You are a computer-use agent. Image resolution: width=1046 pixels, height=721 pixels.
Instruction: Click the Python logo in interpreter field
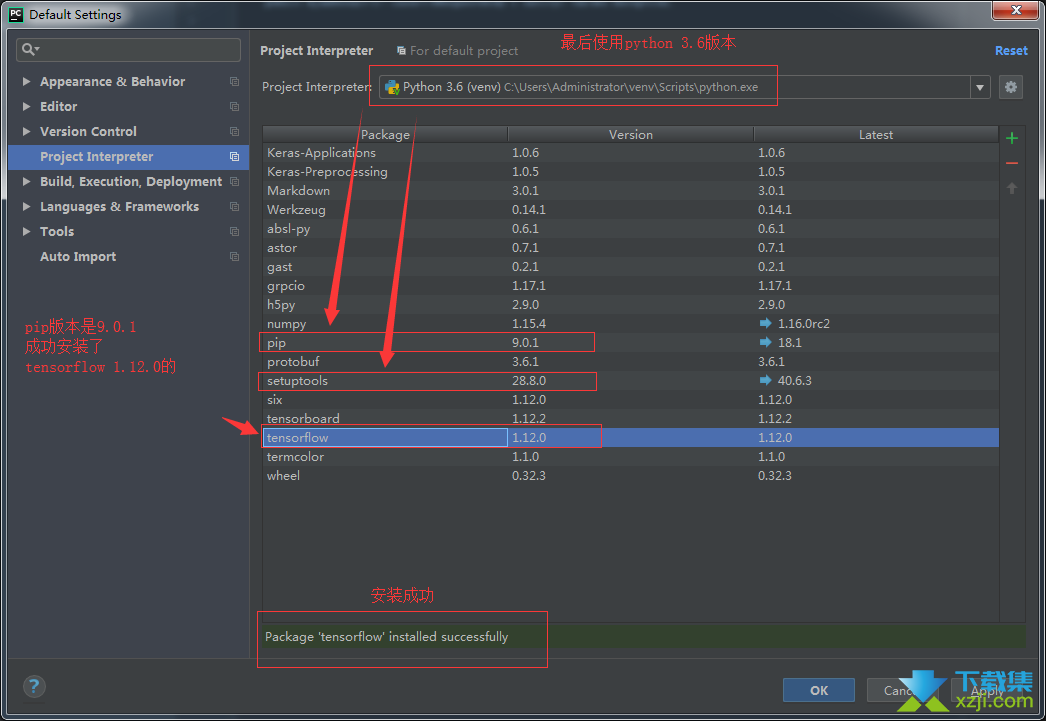(x=392, y=87)
